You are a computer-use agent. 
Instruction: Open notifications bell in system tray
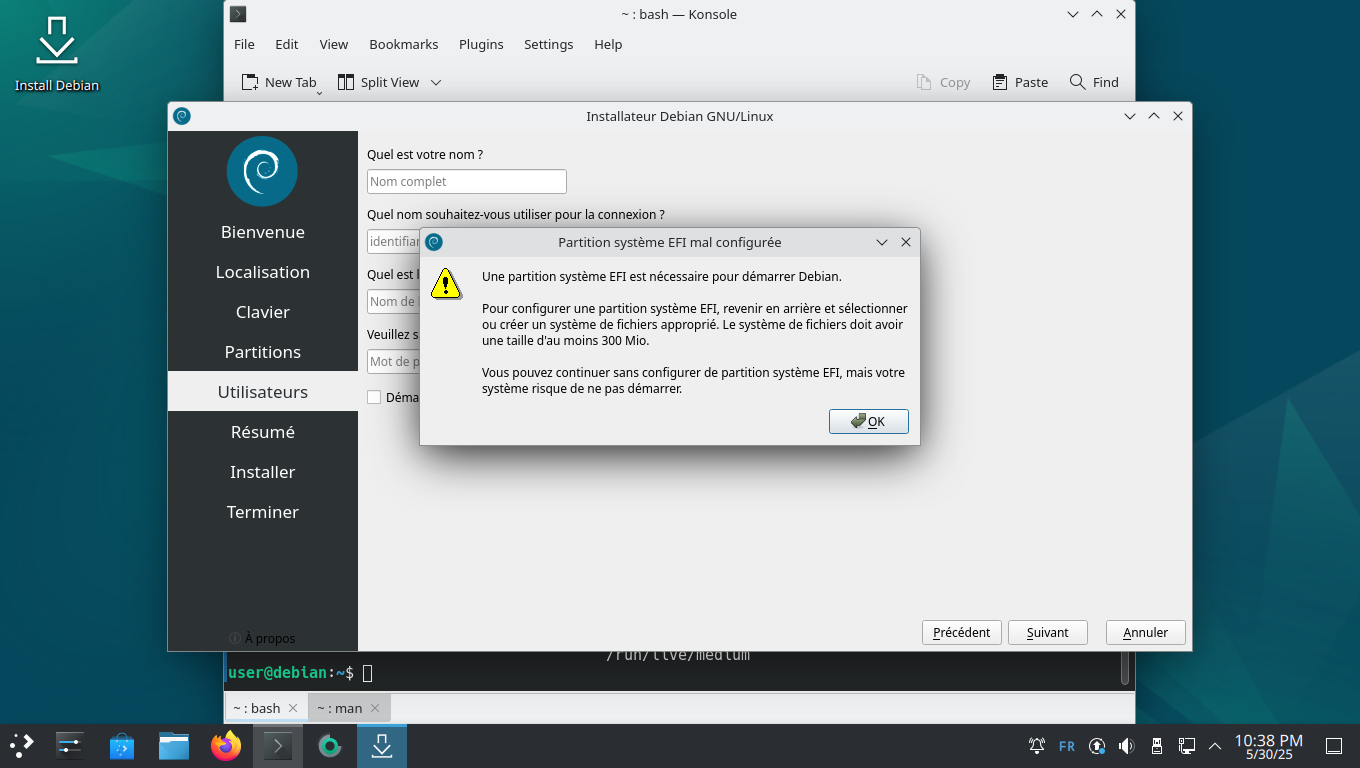1037,746
